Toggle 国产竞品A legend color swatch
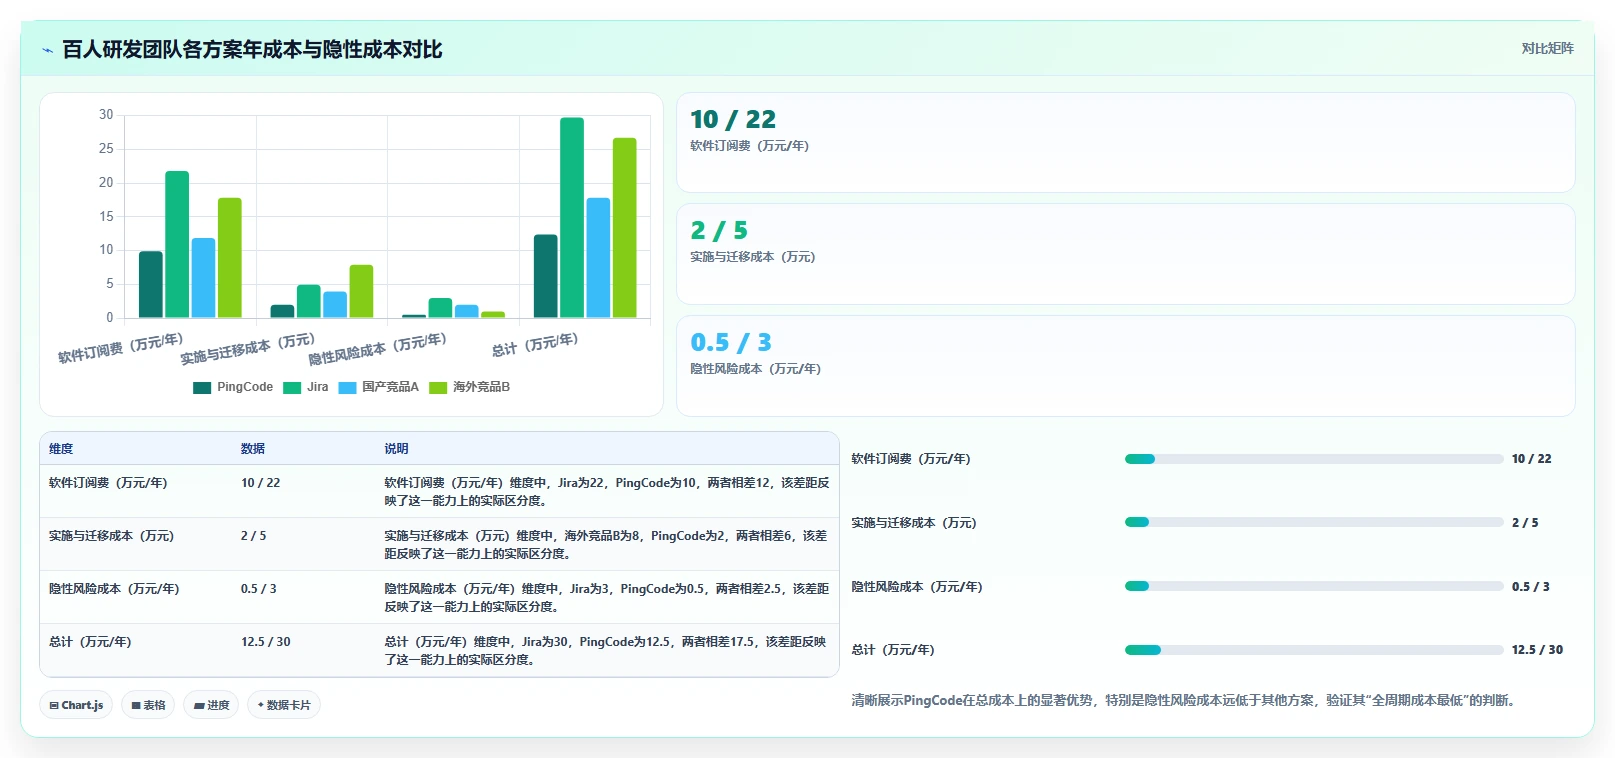 point(347,388)
